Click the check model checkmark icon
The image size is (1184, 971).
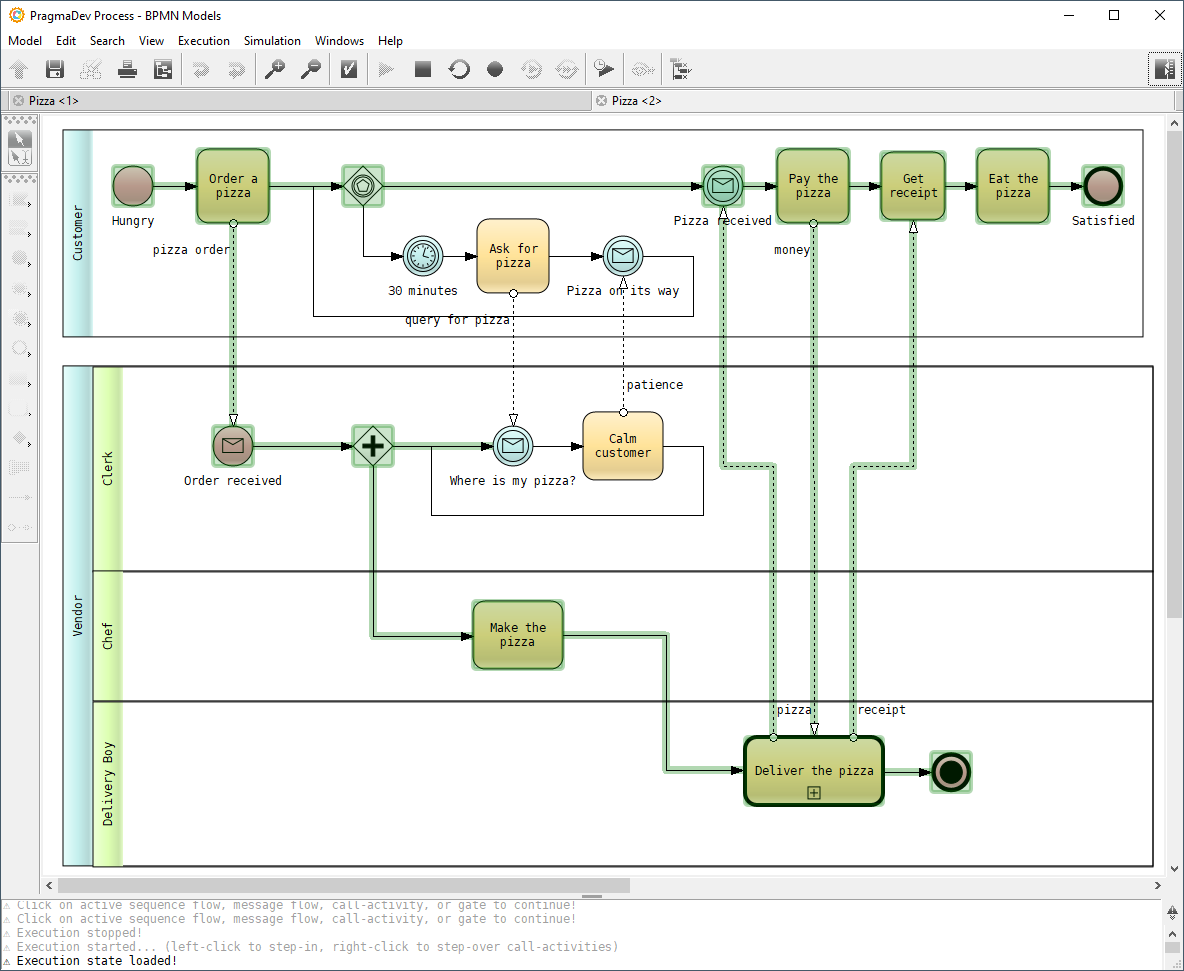(349, 69)
